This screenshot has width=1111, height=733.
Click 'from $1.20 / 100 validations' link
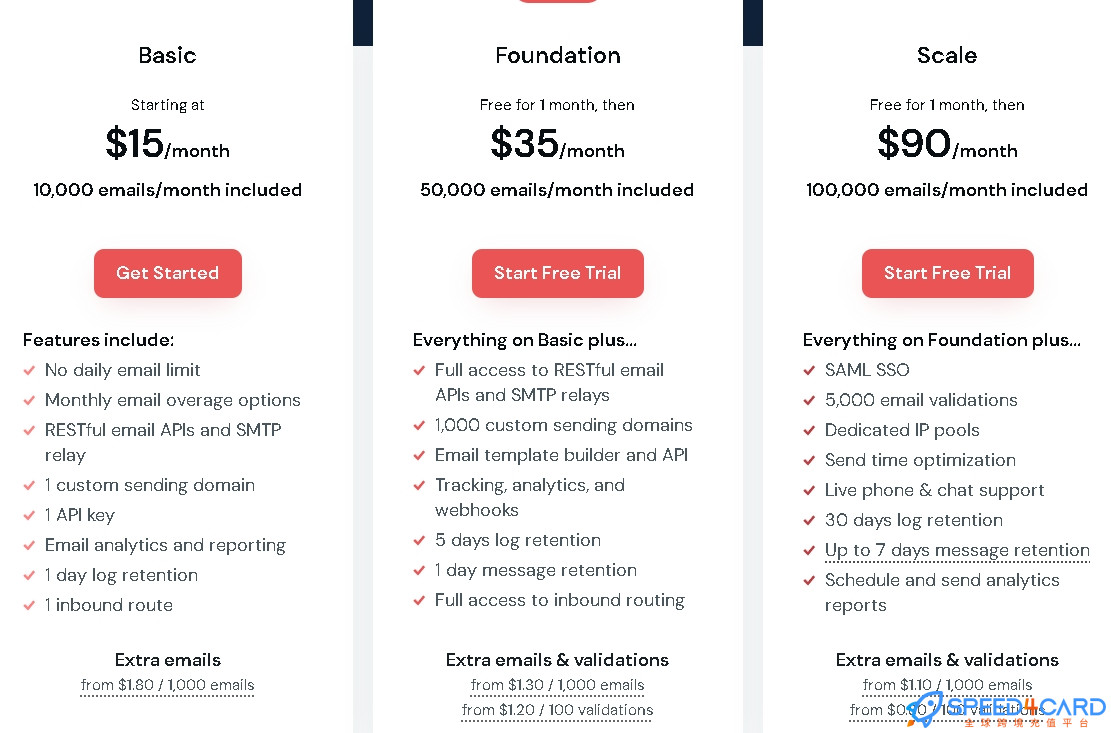click(x=558, y=710)
